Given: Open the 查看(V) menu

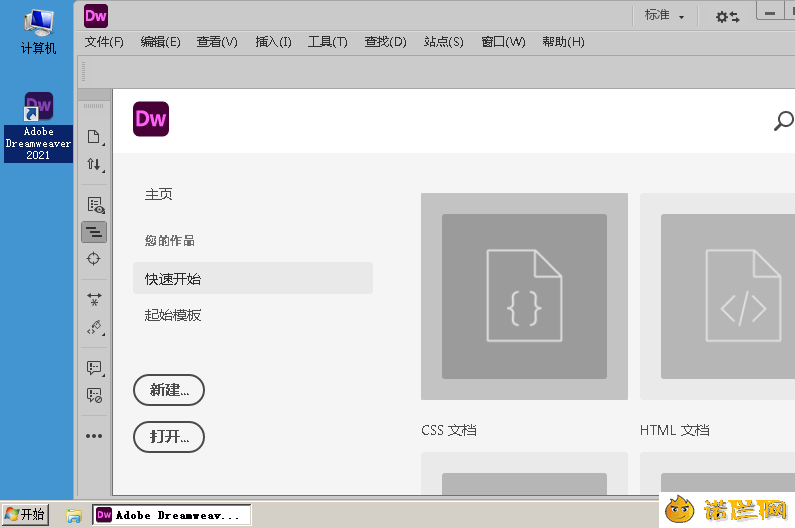Looking at the screenshot, I should point(217,42).
